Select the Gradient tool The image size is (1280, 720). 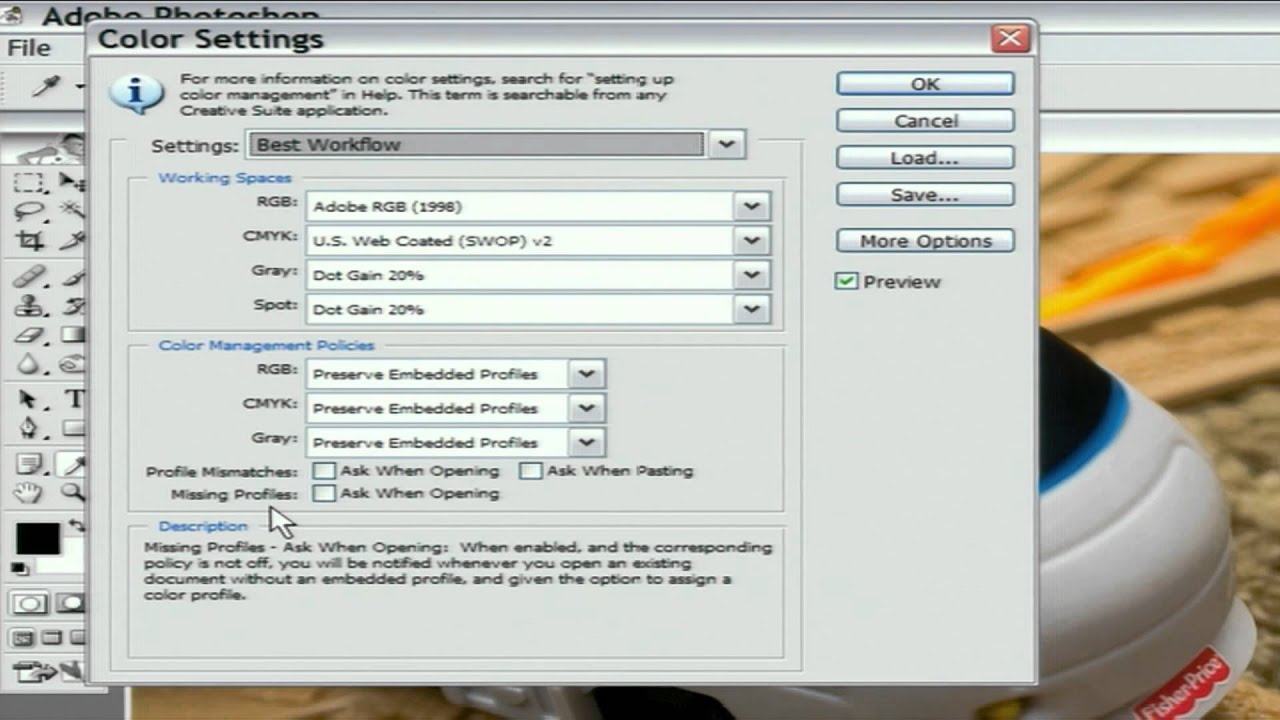tap(73, 335)
